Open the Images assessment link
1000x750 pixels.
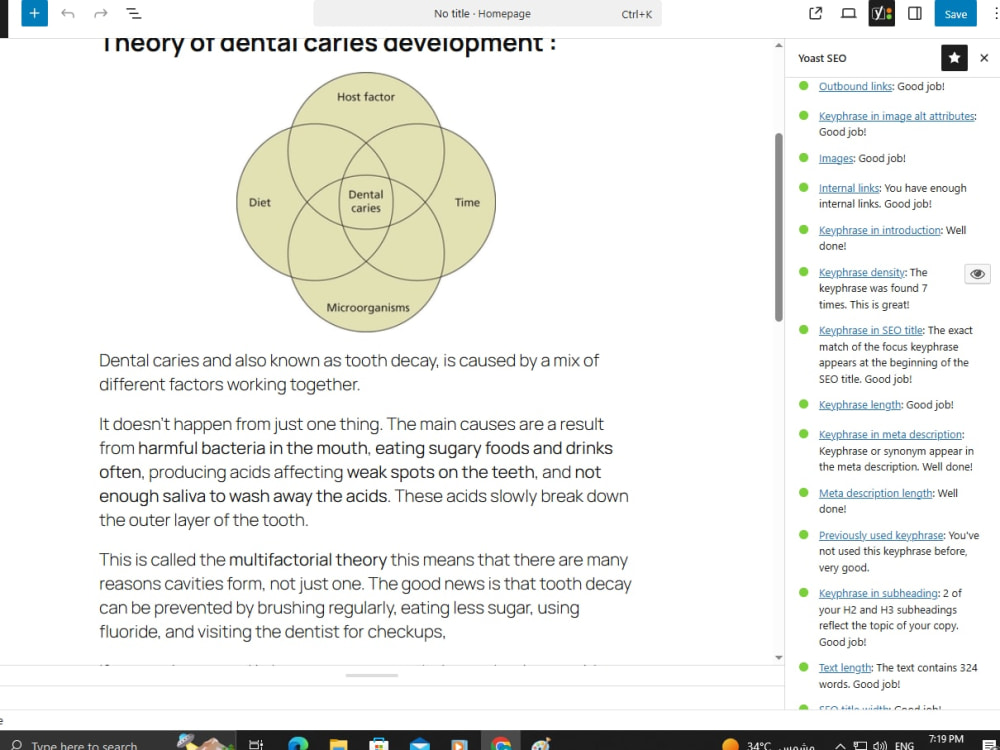835,158
